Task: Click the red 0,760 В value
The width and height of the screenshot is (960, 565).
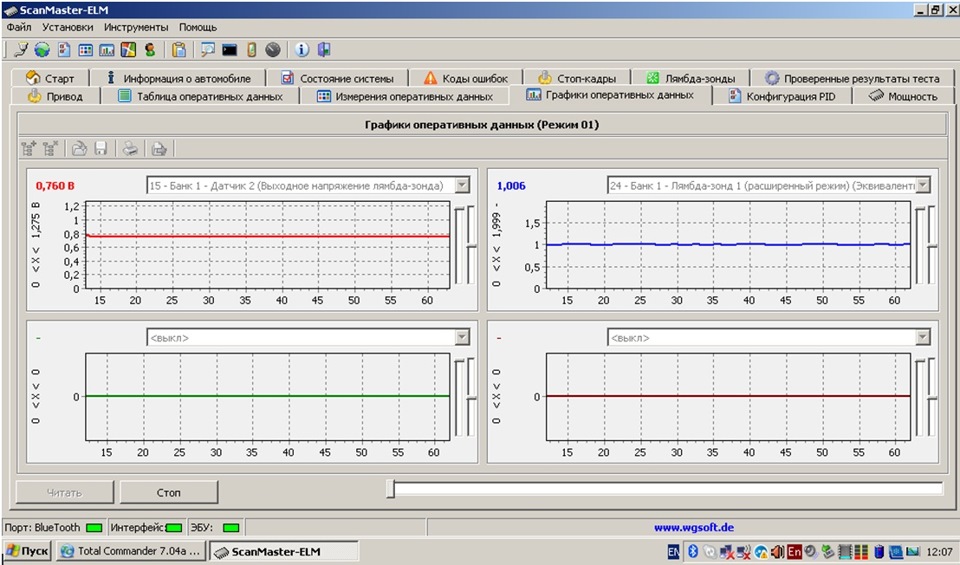Action: pos(55,185)
